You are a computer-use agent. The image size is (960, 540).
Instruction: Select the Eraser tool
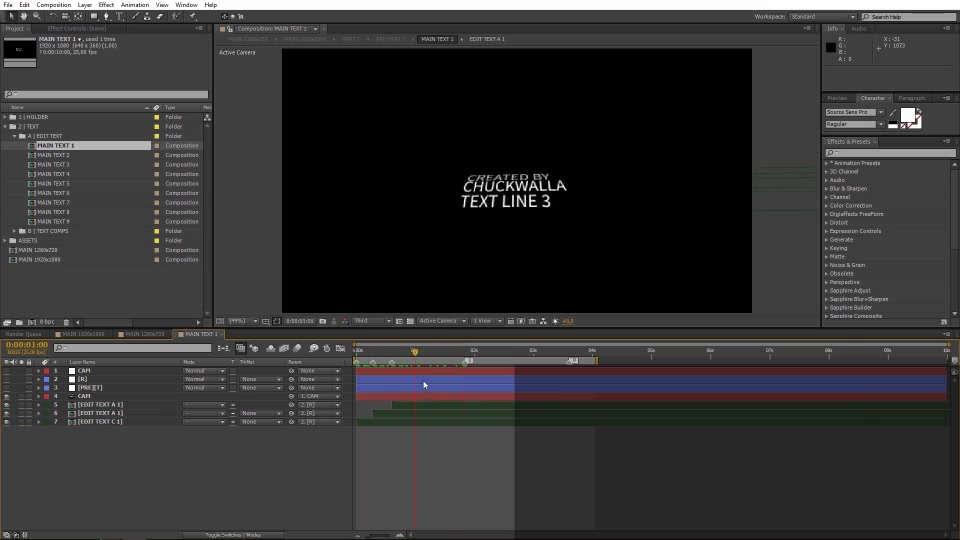tap(160, 17)
